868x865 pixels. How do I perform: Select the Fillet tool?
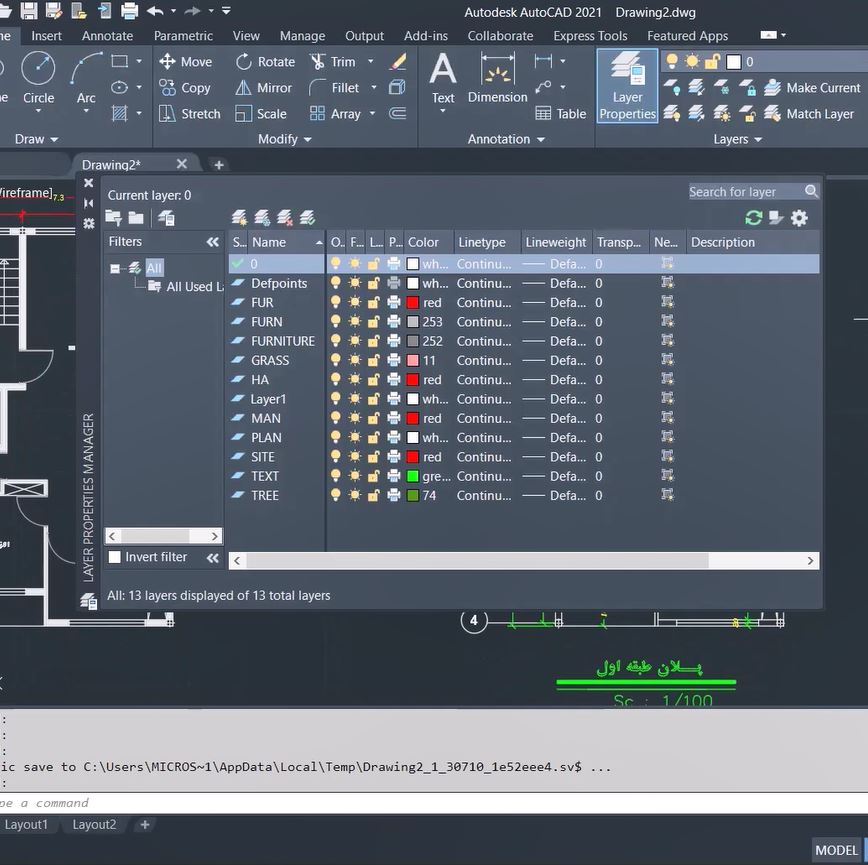tap(334, 87)
